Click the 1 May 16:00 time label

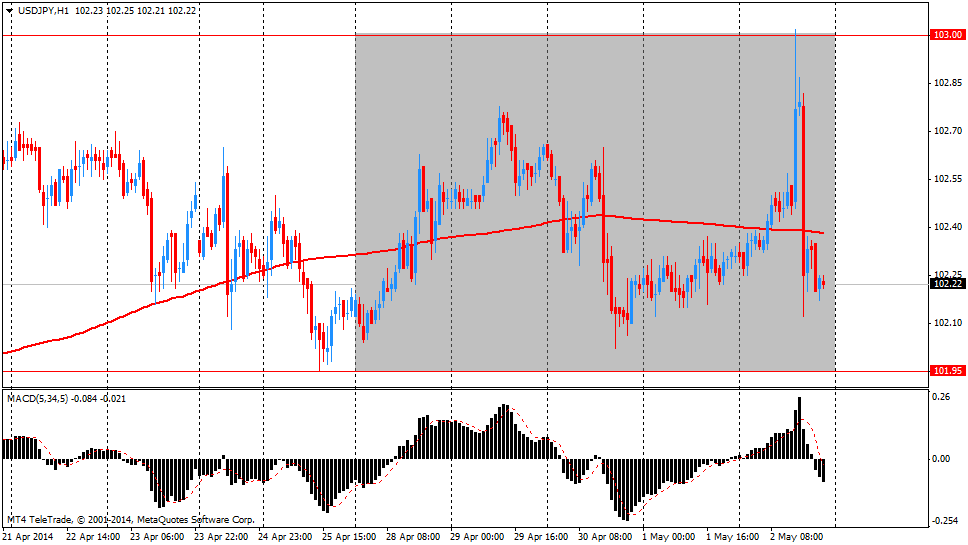732,536
